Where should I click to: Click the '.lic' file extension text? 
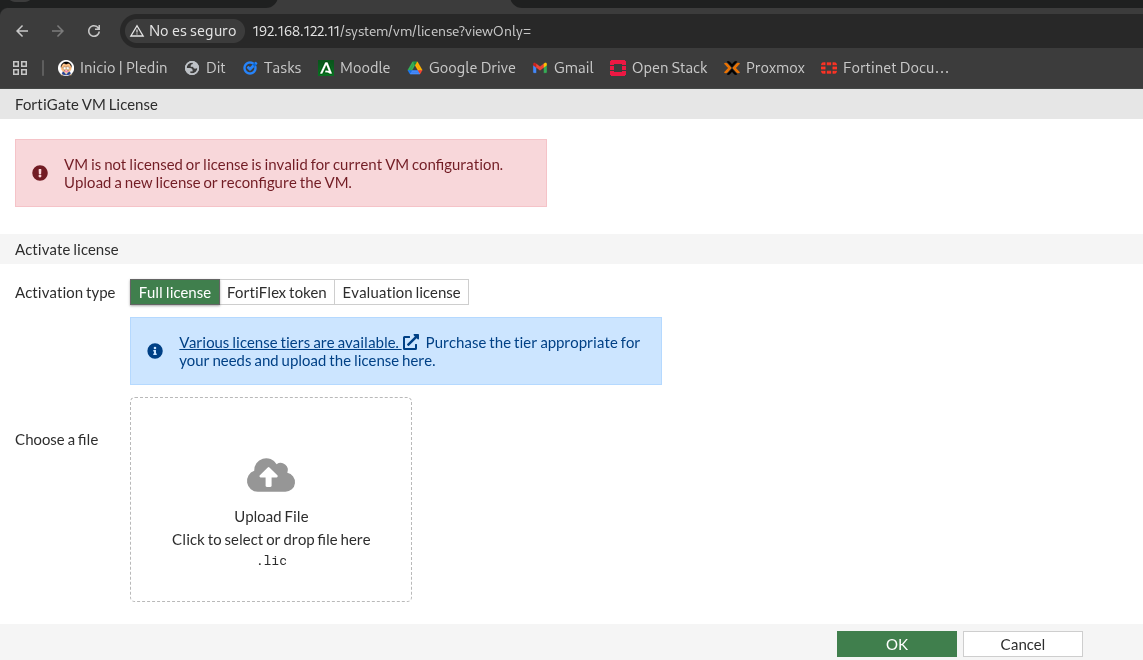[271, 561]
